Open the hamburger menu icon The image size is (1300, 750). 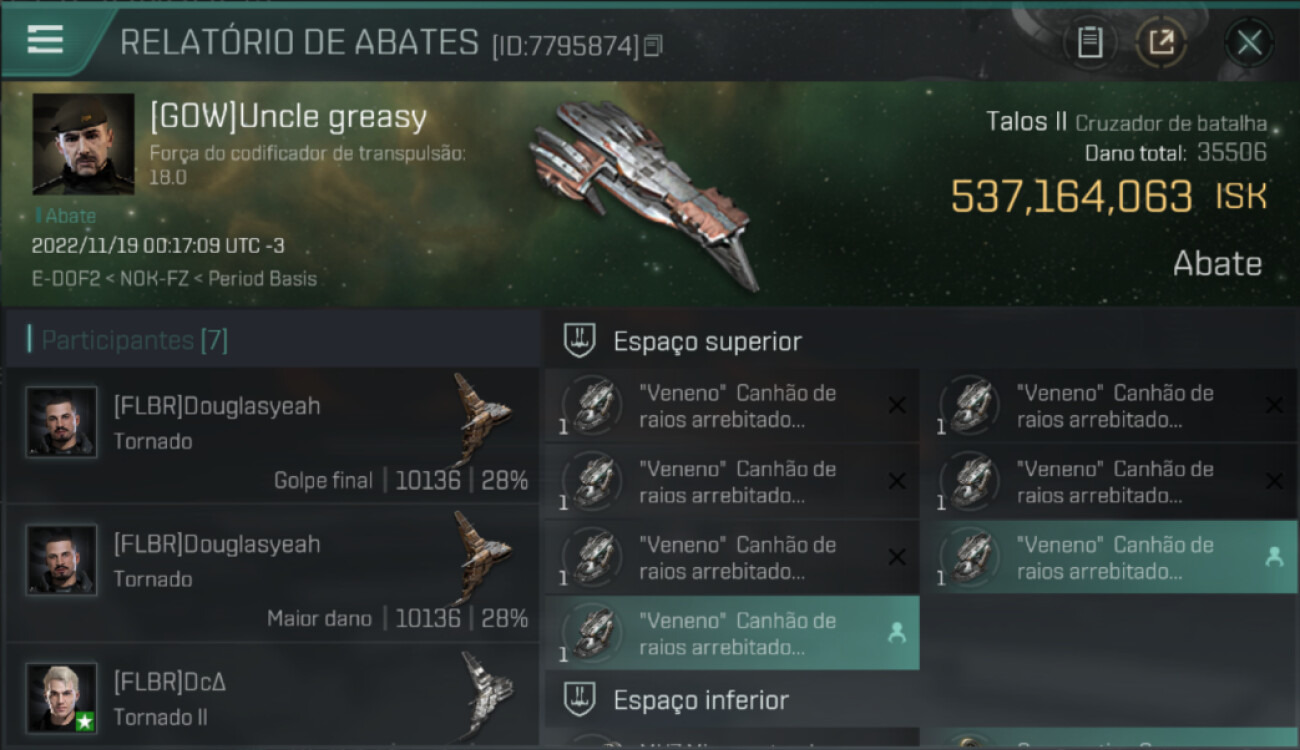(45, 40)
